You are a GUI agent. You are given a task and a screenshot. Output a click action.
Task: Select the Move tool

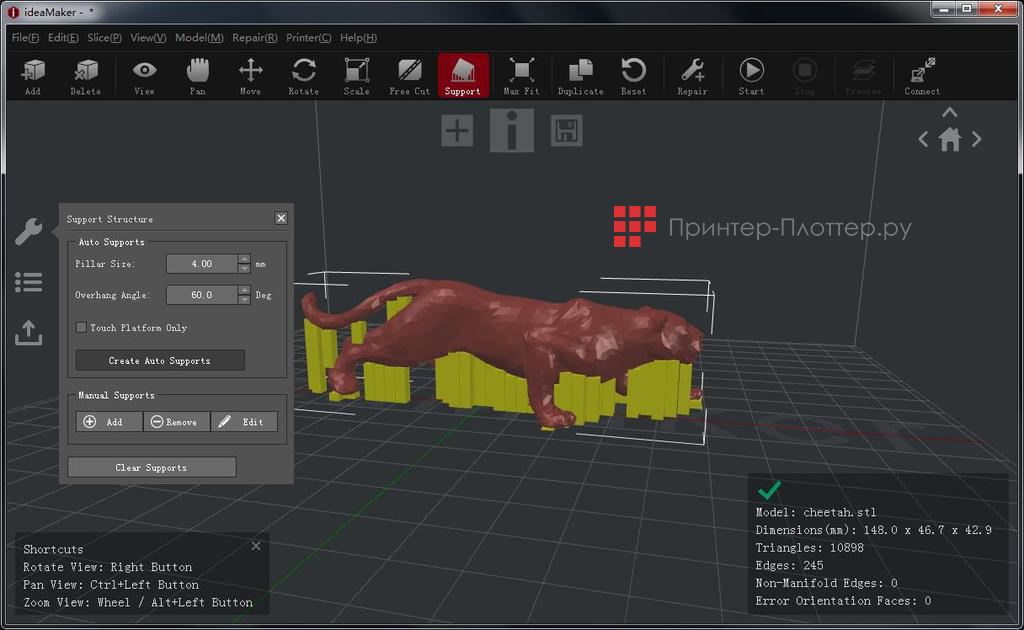[250, 75]
